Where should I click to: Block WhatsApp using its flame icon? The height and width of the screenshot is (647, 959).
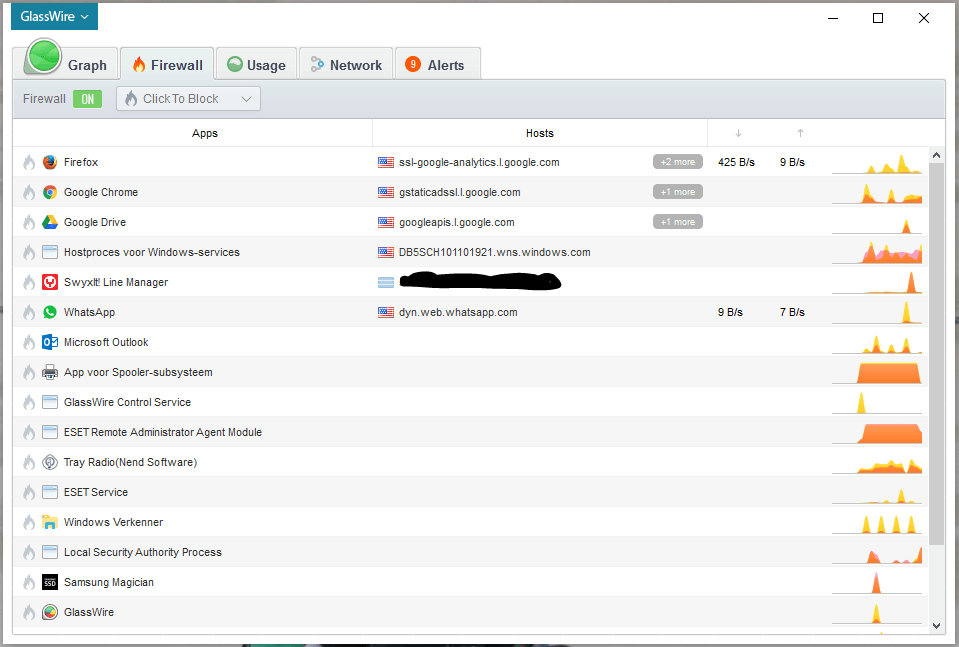click(x=29, y=312)
